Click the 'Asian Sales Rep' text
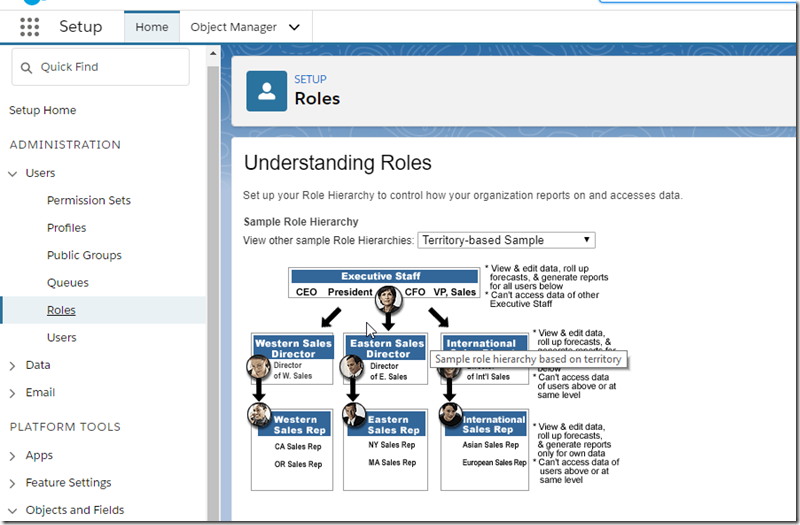Screen dimensions: 800x525 (x=490, y=445)
